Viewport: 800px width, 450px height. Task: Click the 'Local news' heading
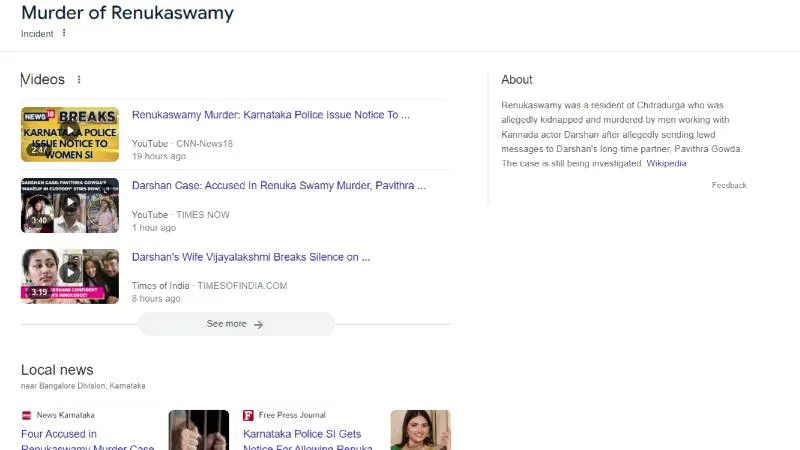coord(57,370)
